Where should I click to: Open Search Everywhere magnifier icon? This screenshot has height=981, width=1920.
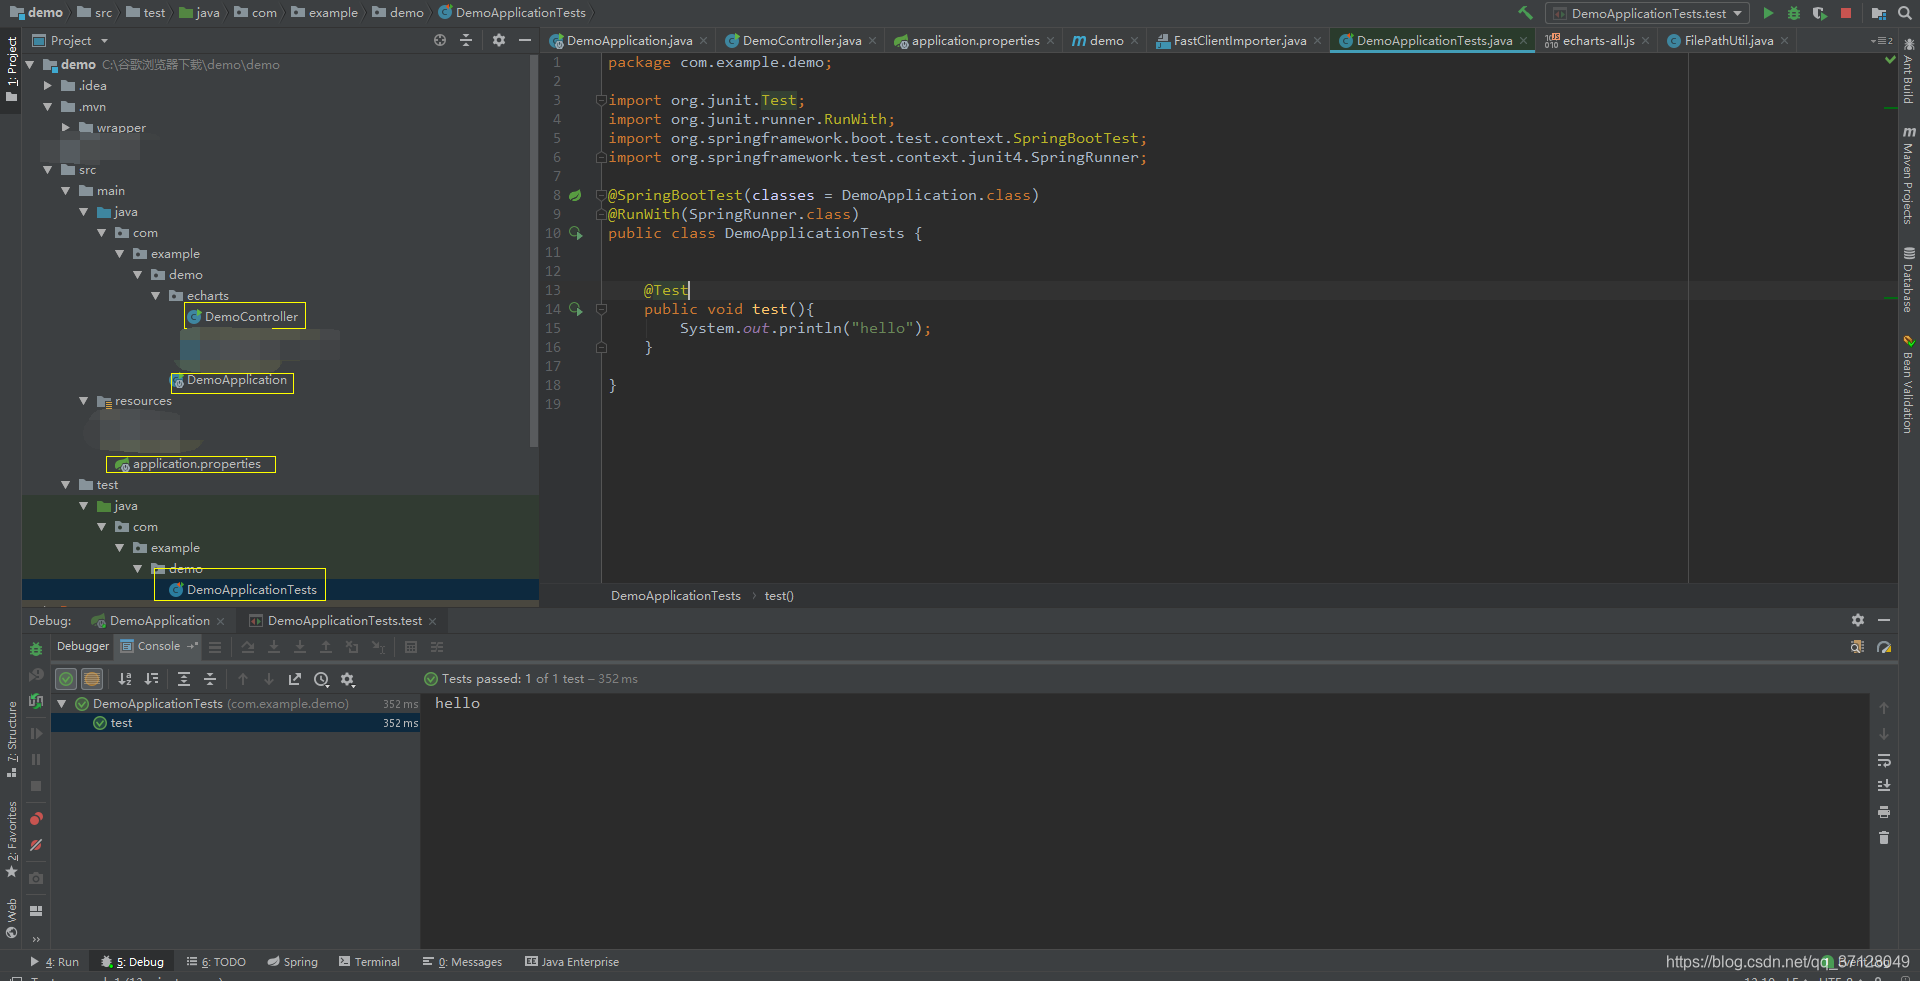1905,13
